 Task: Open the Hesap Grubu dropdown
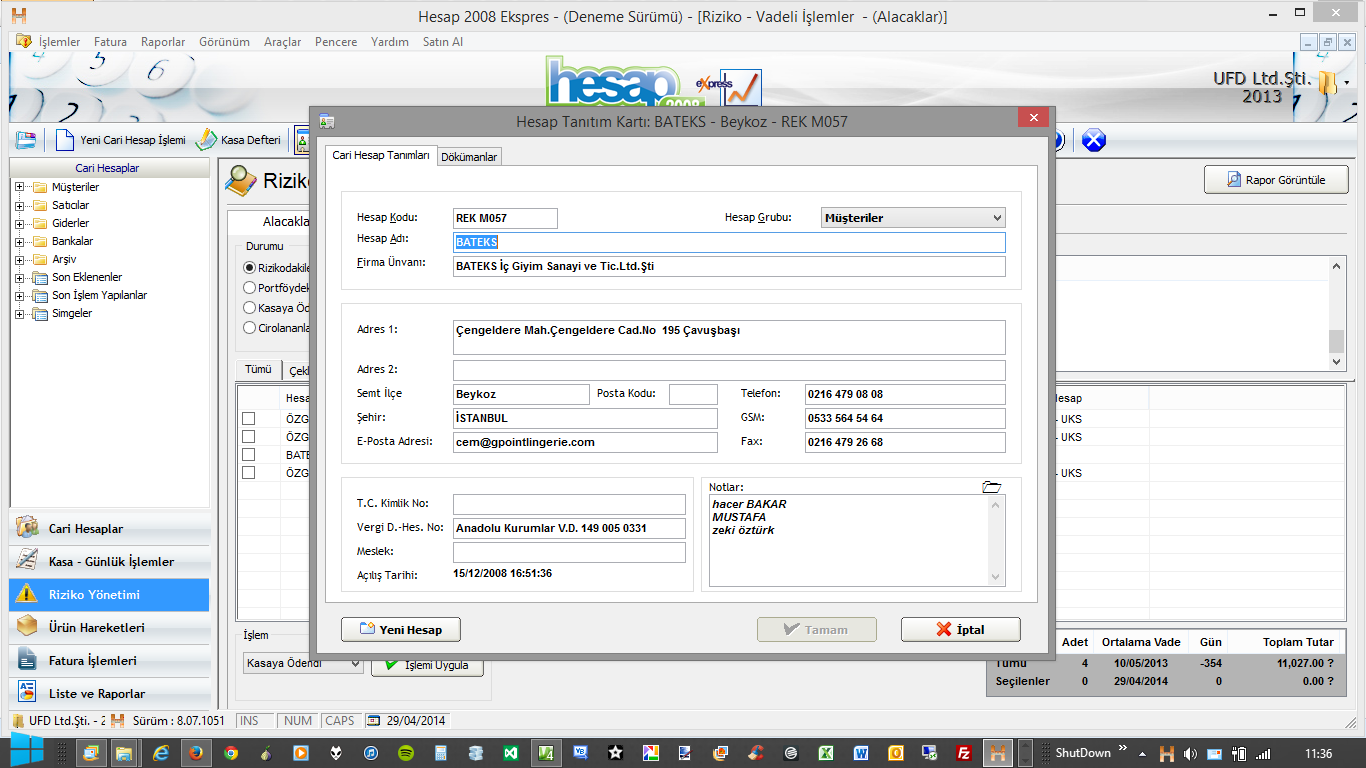click(x=913, y=218)
